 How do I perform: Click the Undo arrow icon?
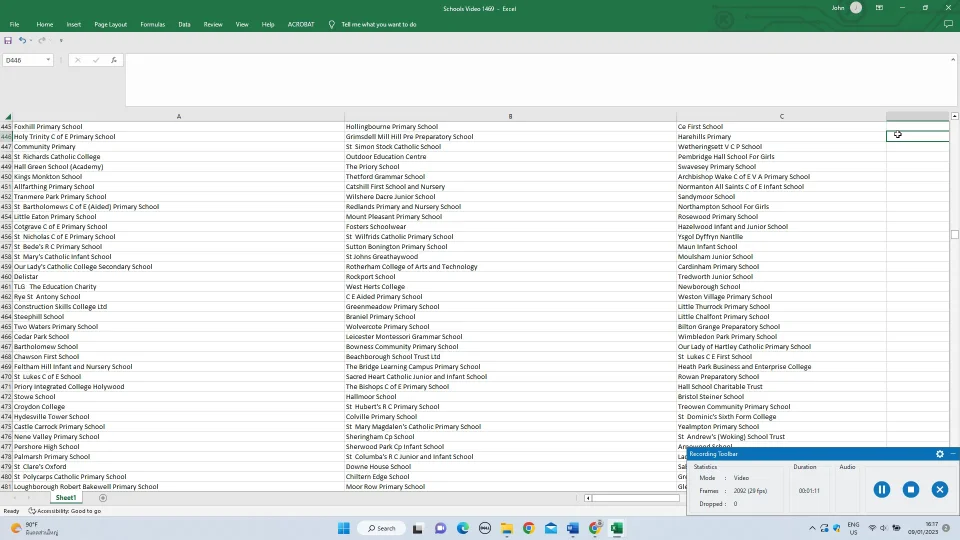point(21,40)
